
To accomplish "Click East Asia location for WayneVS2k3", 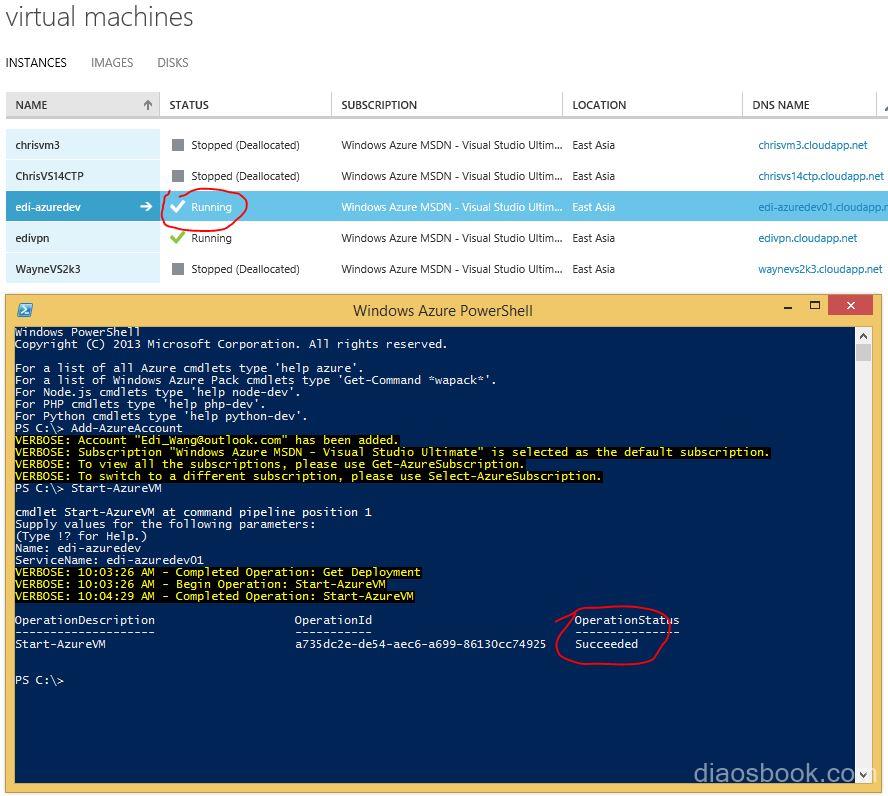I will click(x=594, y=269).
